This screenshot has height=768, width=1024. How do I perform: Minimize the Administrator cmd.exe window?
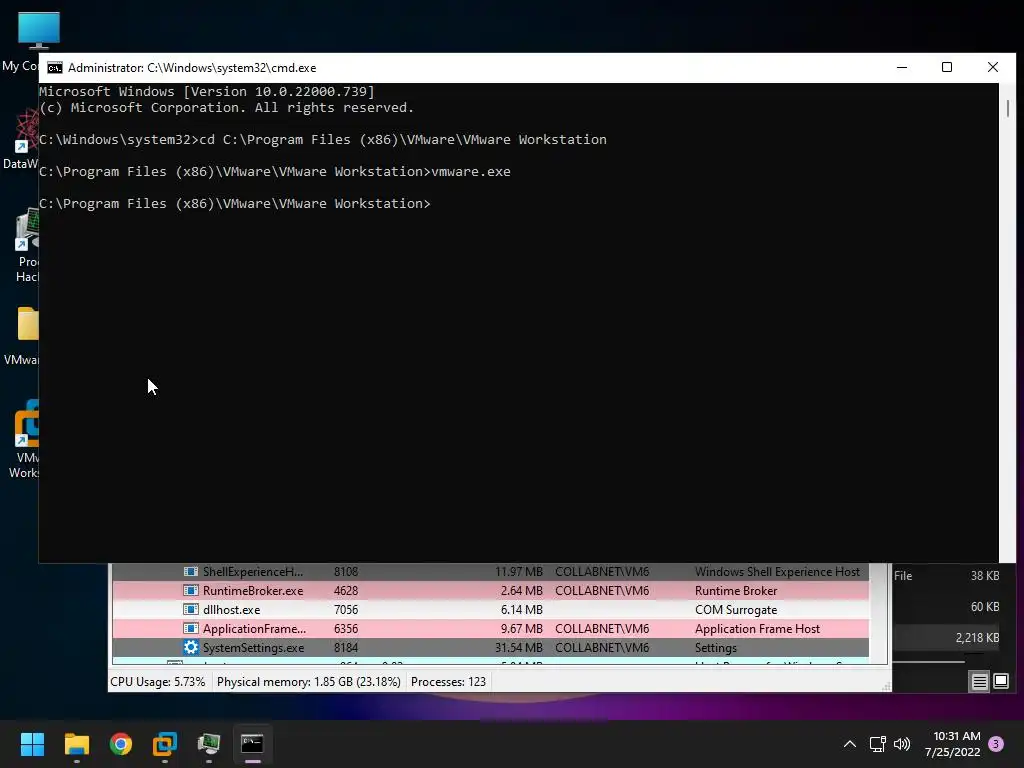[902, 67]
